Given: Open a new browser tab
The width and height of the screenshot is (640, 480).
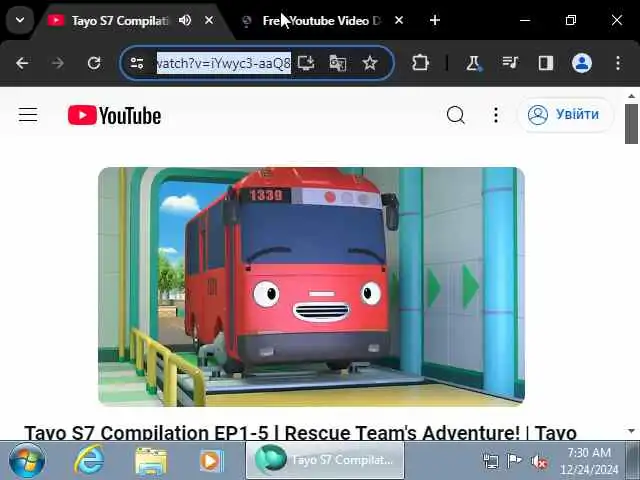Looking at the screenshot, I should 435,20.
